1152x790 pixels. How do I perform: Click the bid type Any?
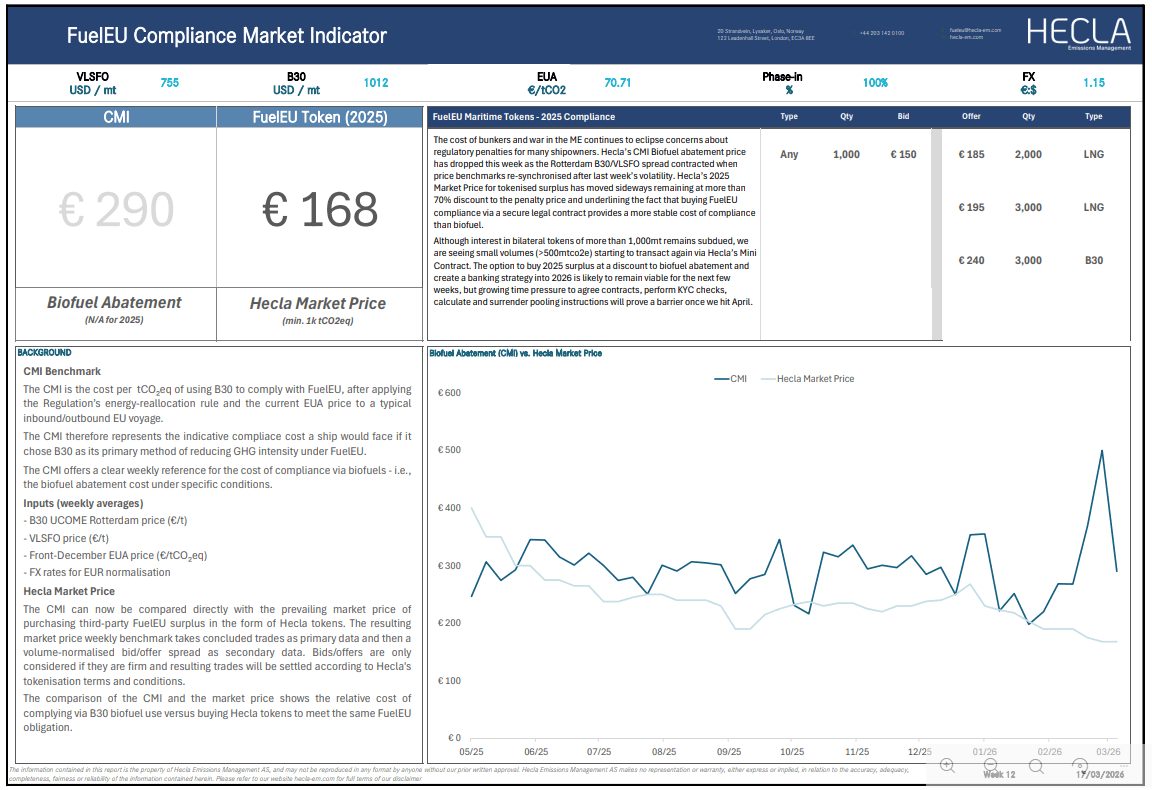(789, 154)
